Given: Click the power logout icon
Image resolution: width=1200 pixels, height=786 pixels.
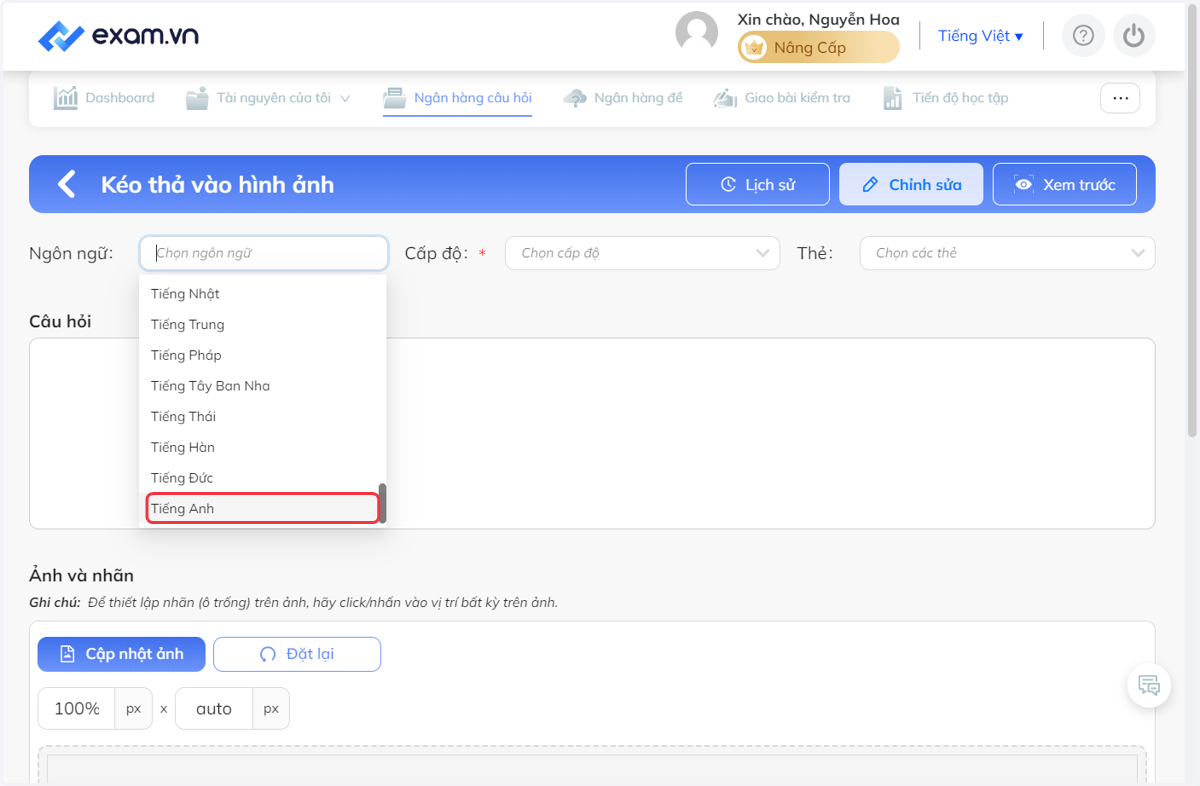Looking at the screenshot, I should tap(1133, 36).
